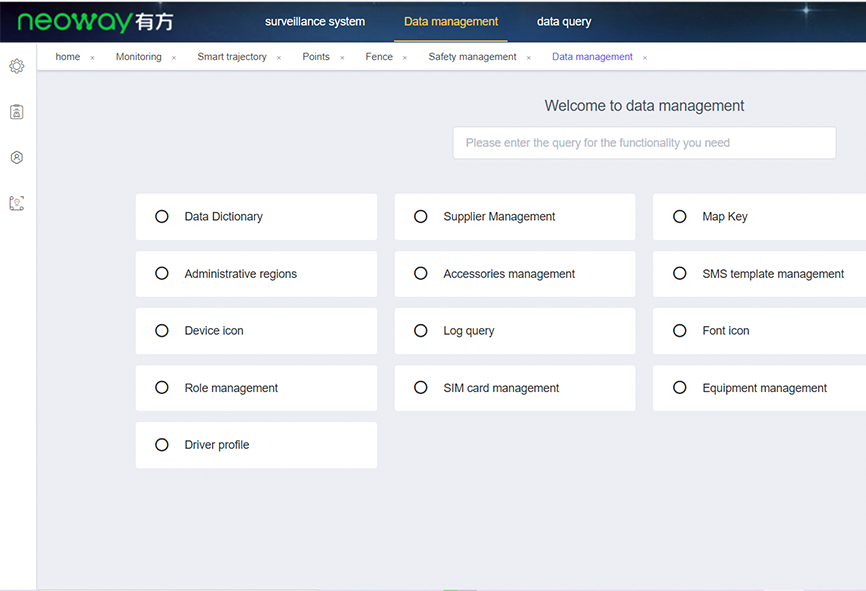Open the Log query card

pyautogui.click(x=514, y=331)
